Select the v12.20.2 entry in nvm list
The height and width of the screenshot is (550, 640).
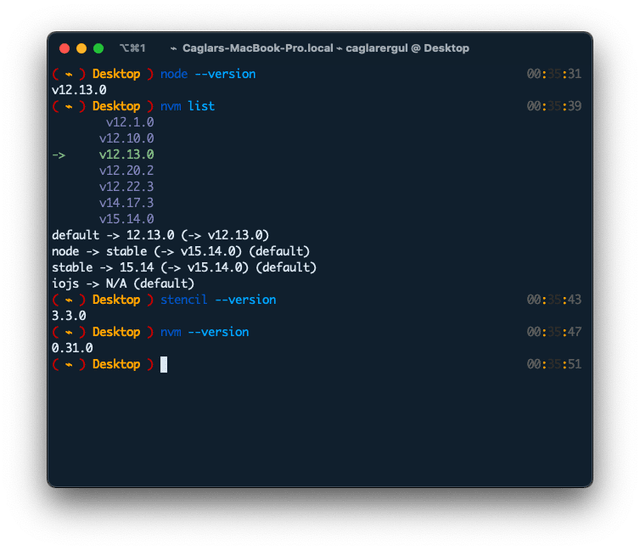click(127, 171)
